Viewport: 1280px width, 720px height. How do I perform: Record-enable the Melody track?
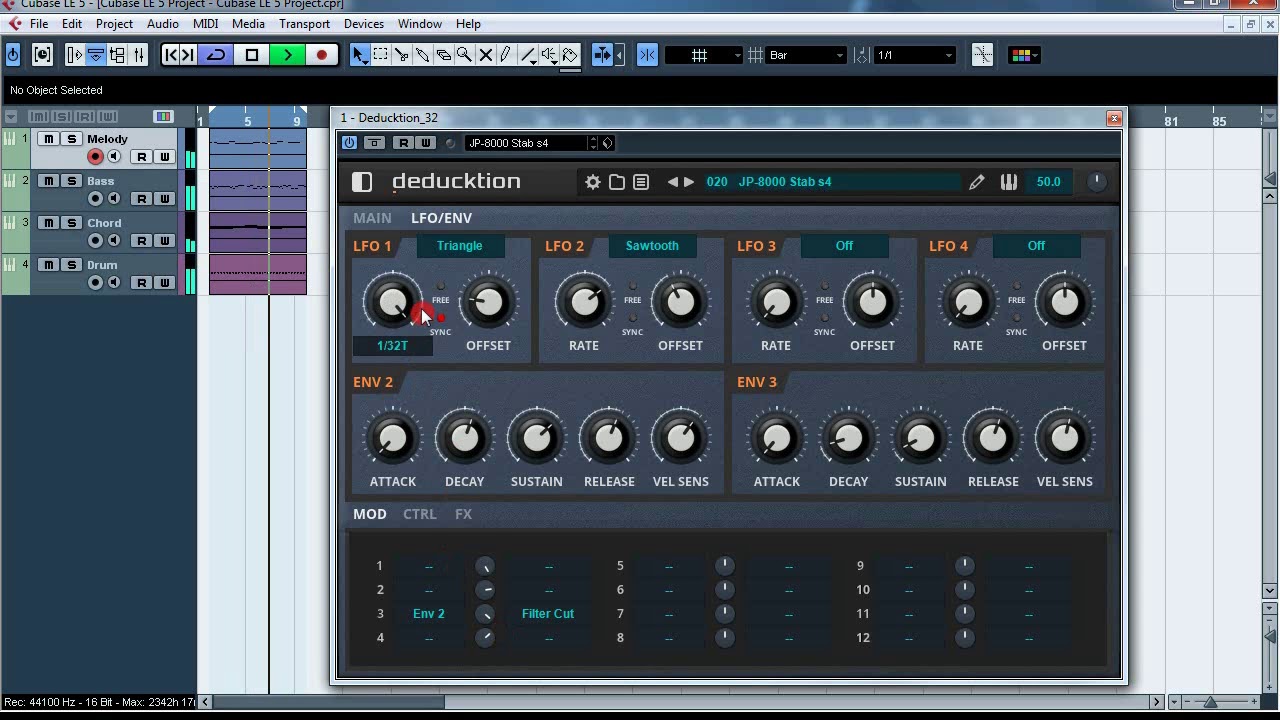click(x=95, y=157)
